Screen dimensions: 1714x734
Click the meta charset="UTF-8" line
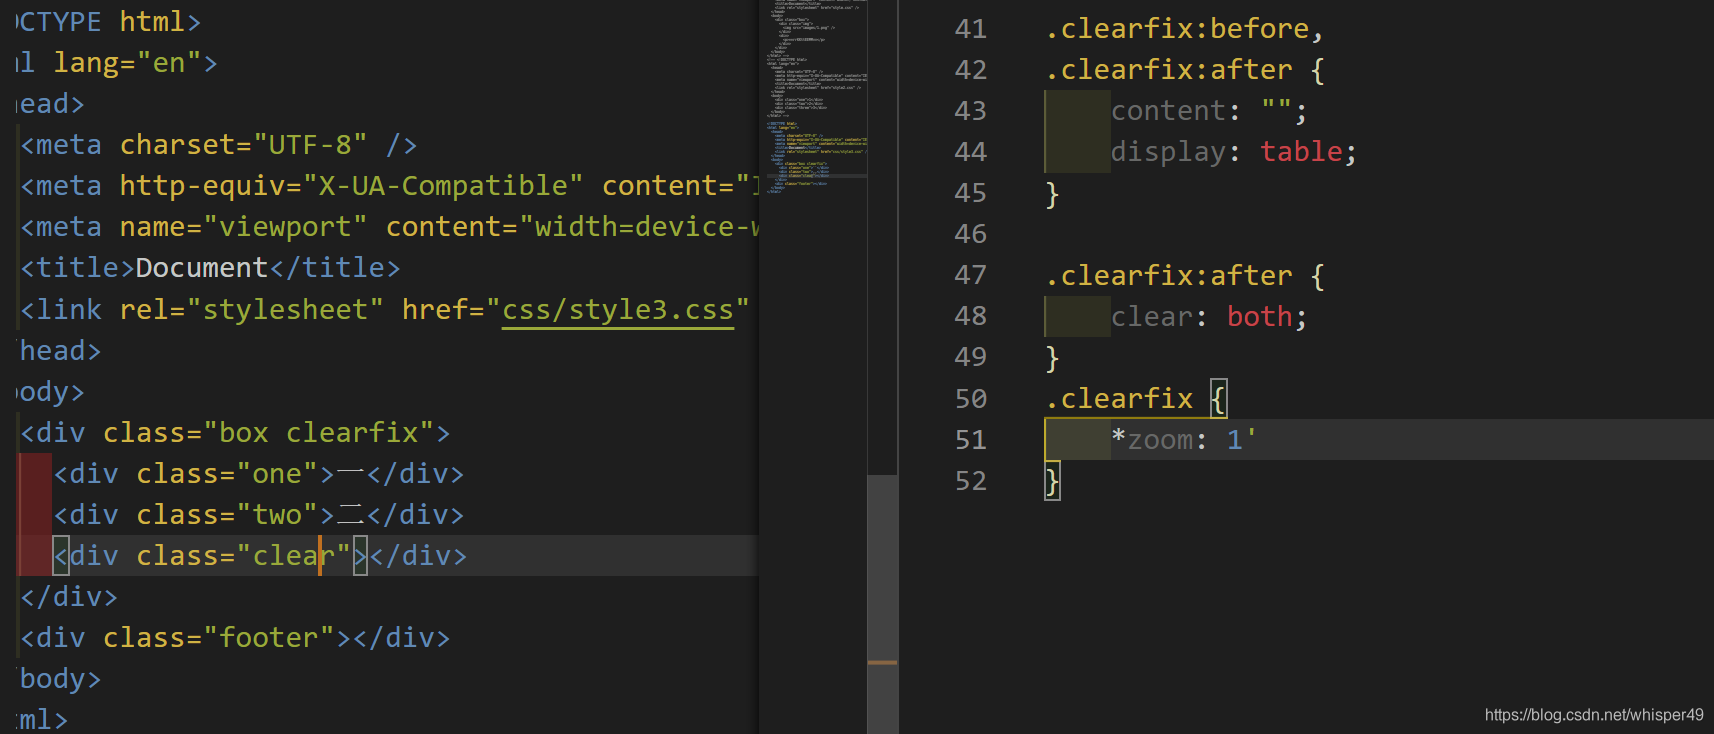(219, 145)
